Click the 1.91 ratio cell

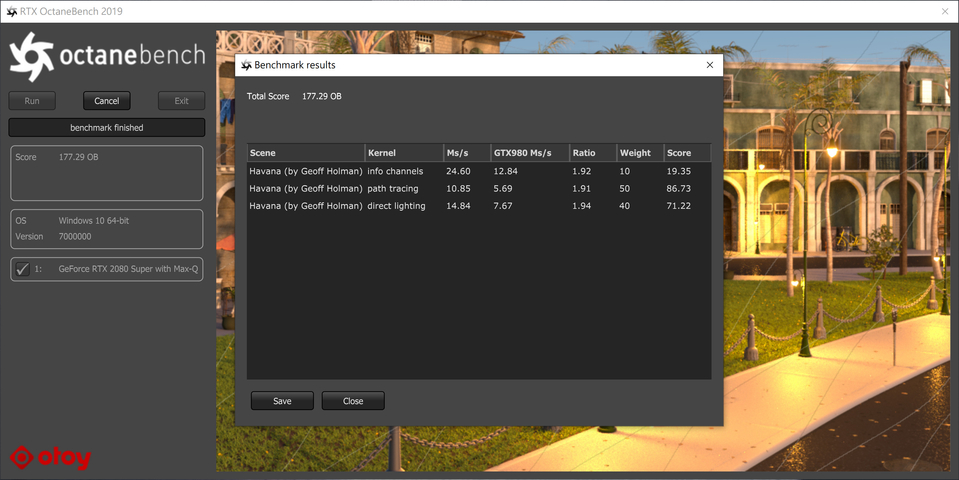click(582, 188)
